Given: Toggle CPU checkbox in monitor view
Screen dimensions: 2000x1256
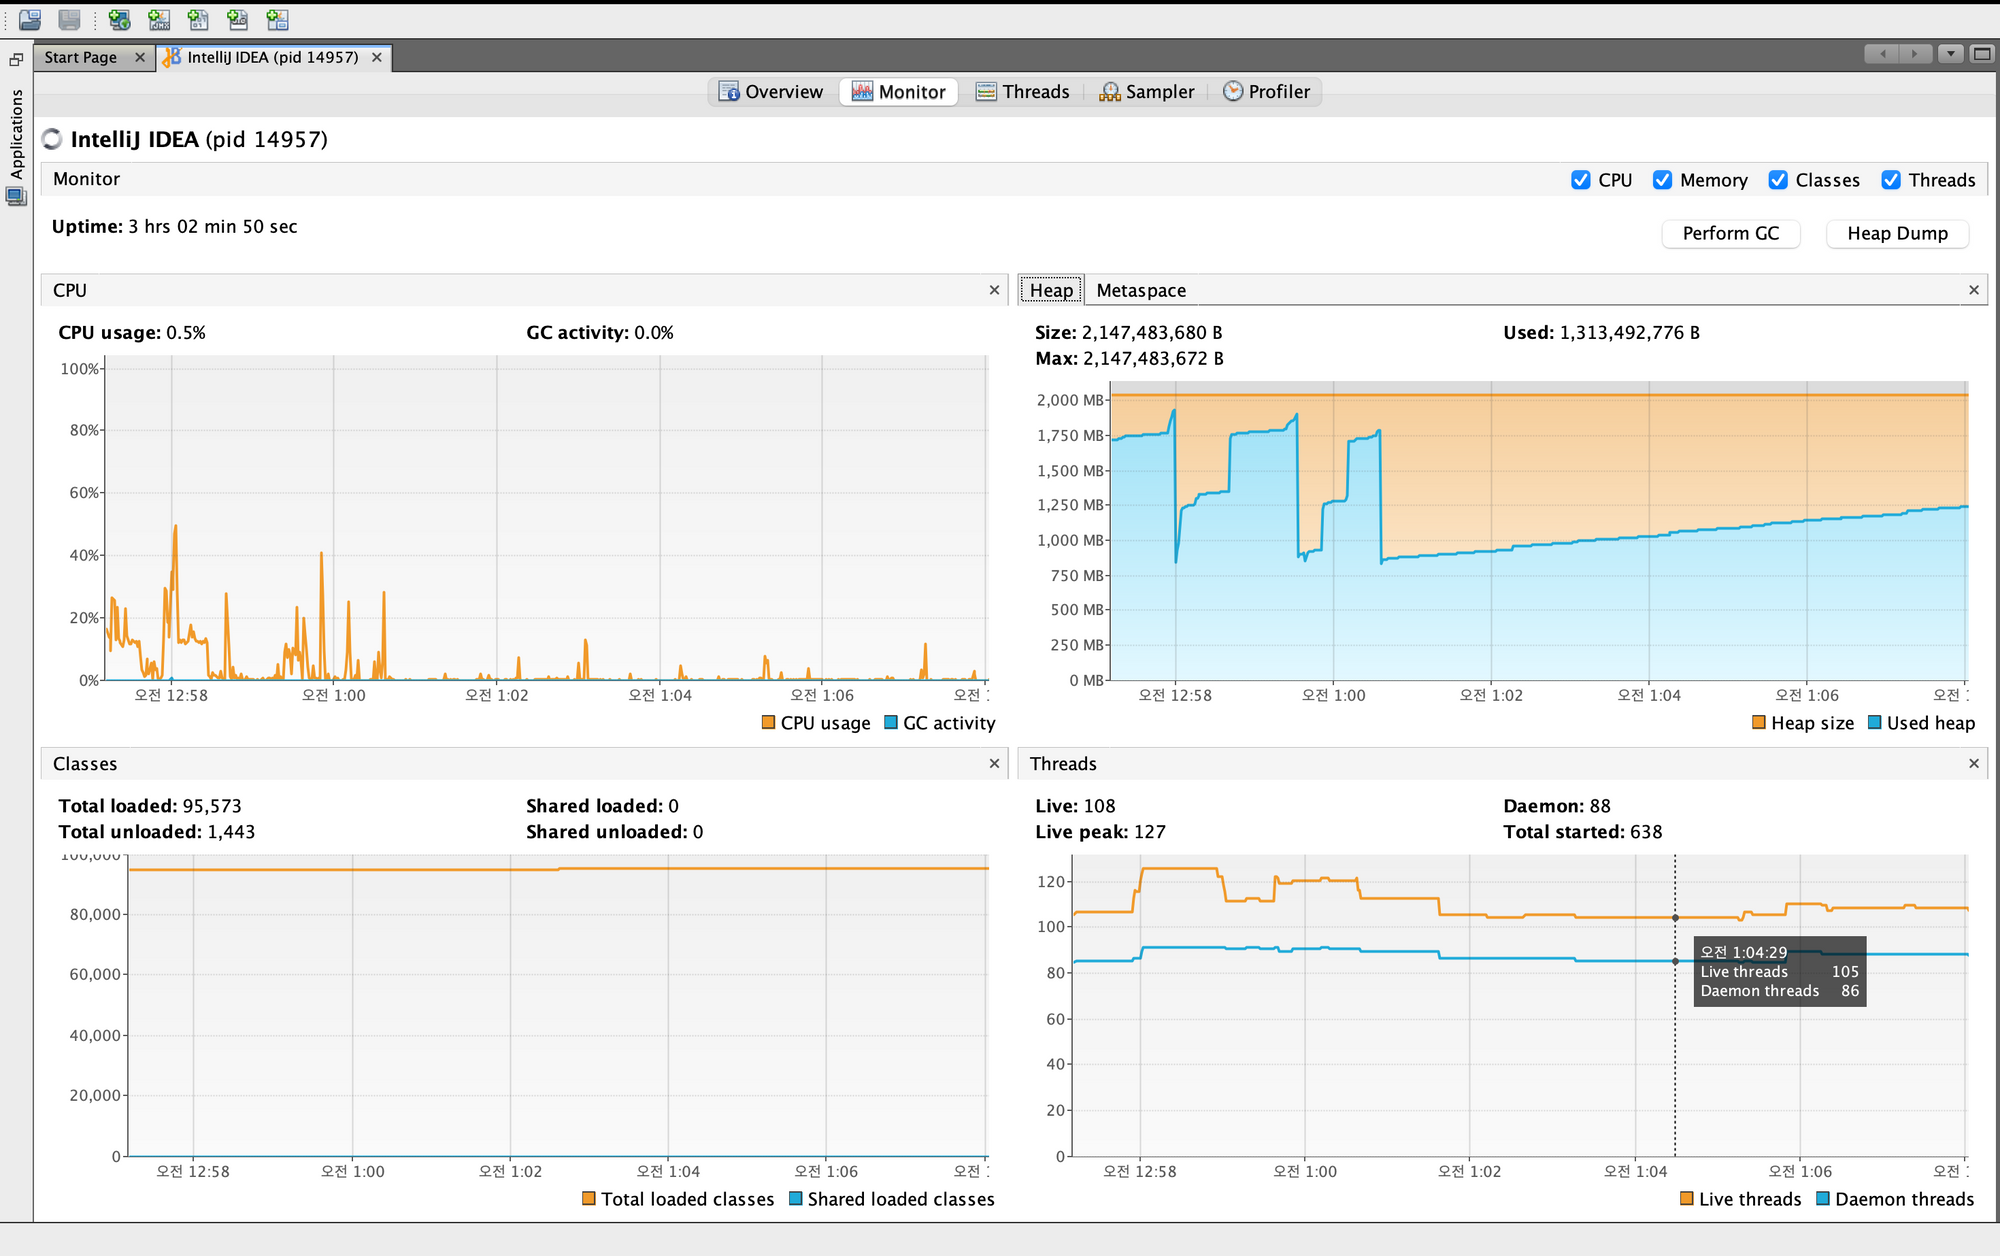Looking at the screenshot, I should 1582,179.
